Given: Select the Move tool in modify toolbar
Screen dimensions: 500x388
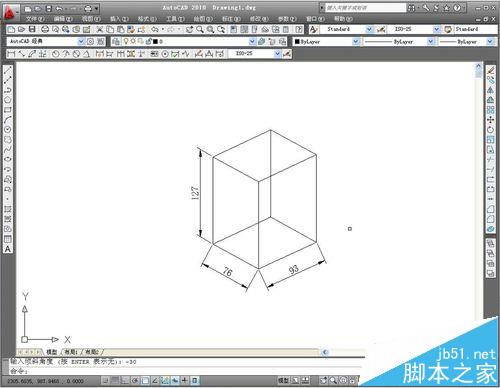Looking at the screenshot, I should pos(490,120).
